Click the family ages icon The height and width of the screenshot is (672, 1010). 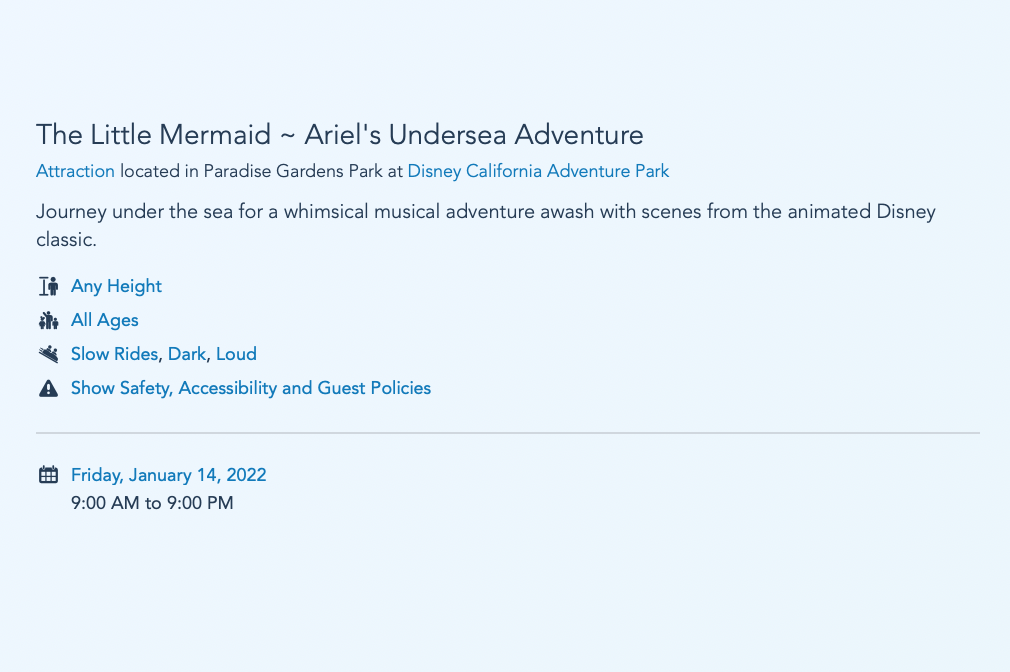(48, 321)
